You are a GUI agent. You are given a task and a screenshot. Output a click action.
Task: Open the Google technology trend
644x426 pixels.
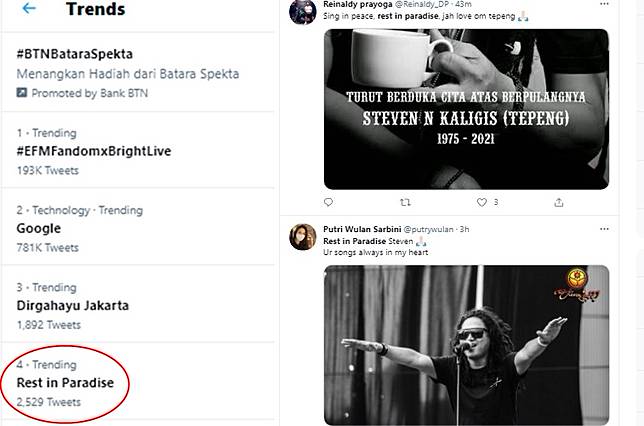[x=39, y=228]
